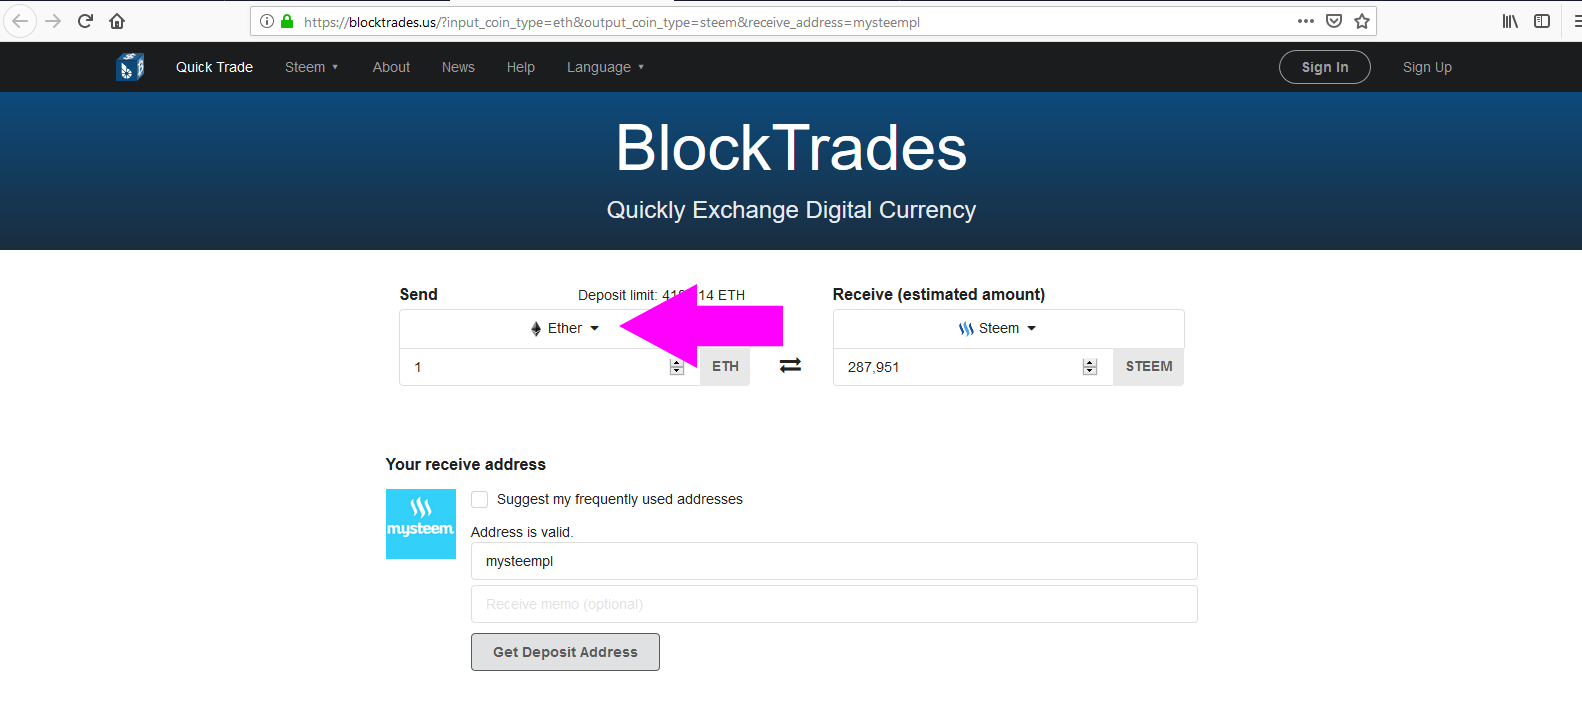Reload the page
Image resolution: width=1582 pixels, height=703 pixels.
click(x=86, y=21)
